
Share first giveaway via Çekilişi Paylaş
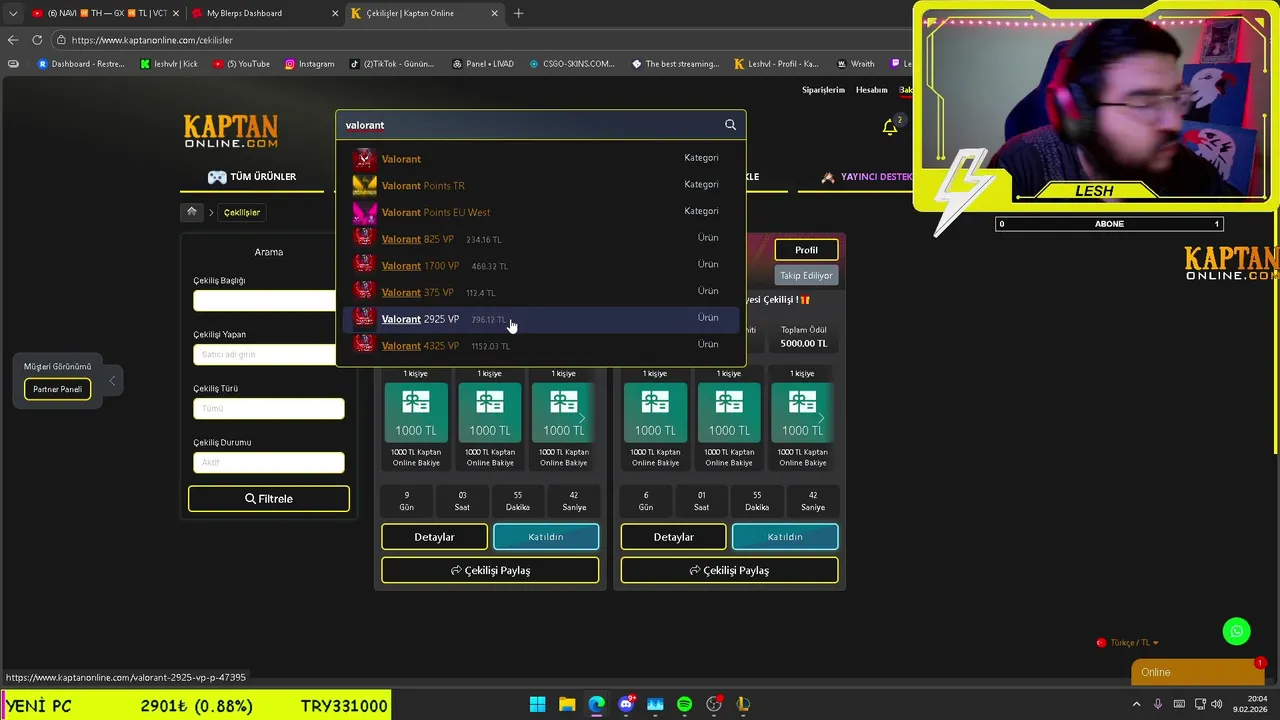[x=490, y=570]
